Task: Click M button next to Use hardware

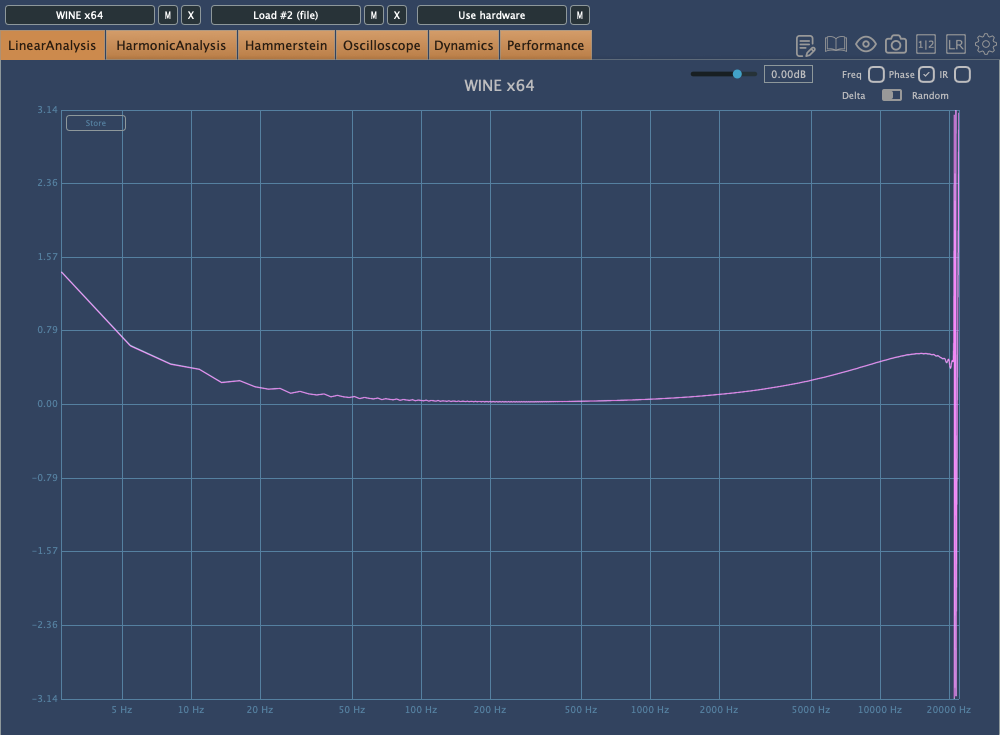Action: [579, 15]
